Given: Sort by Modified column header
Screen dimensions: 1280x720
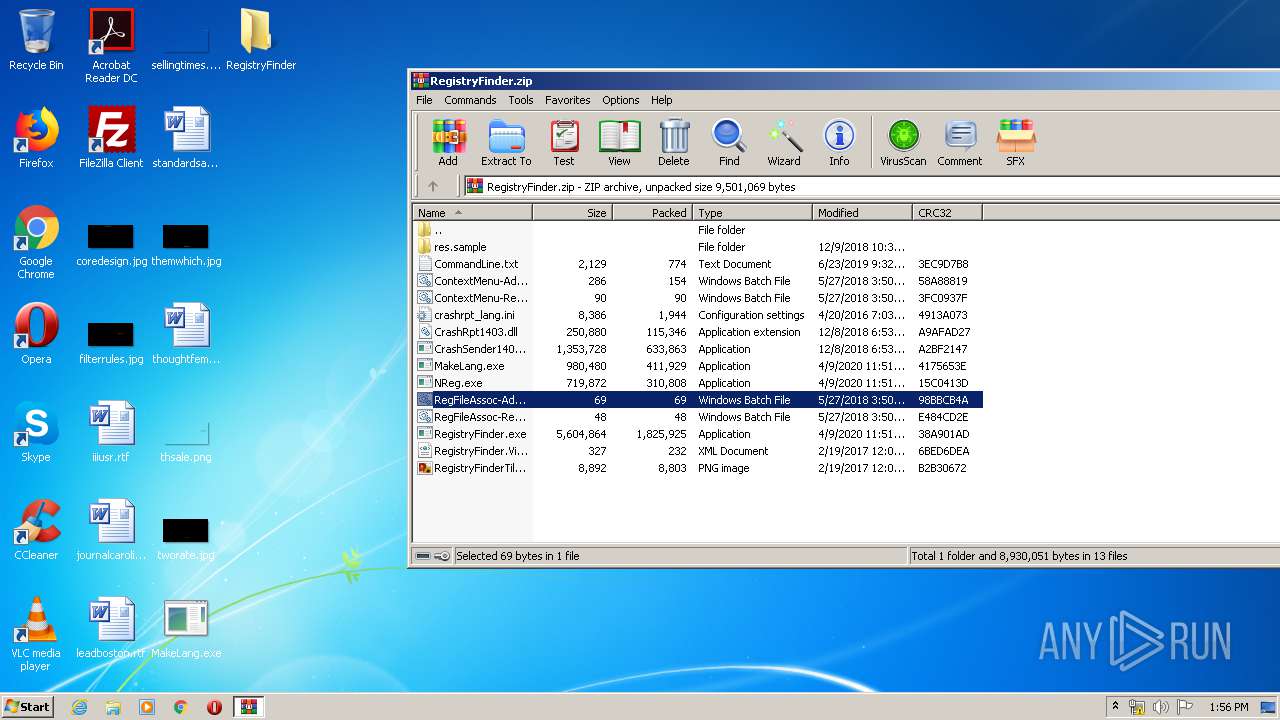Looking at the screenshot, I should click(862, 212).
